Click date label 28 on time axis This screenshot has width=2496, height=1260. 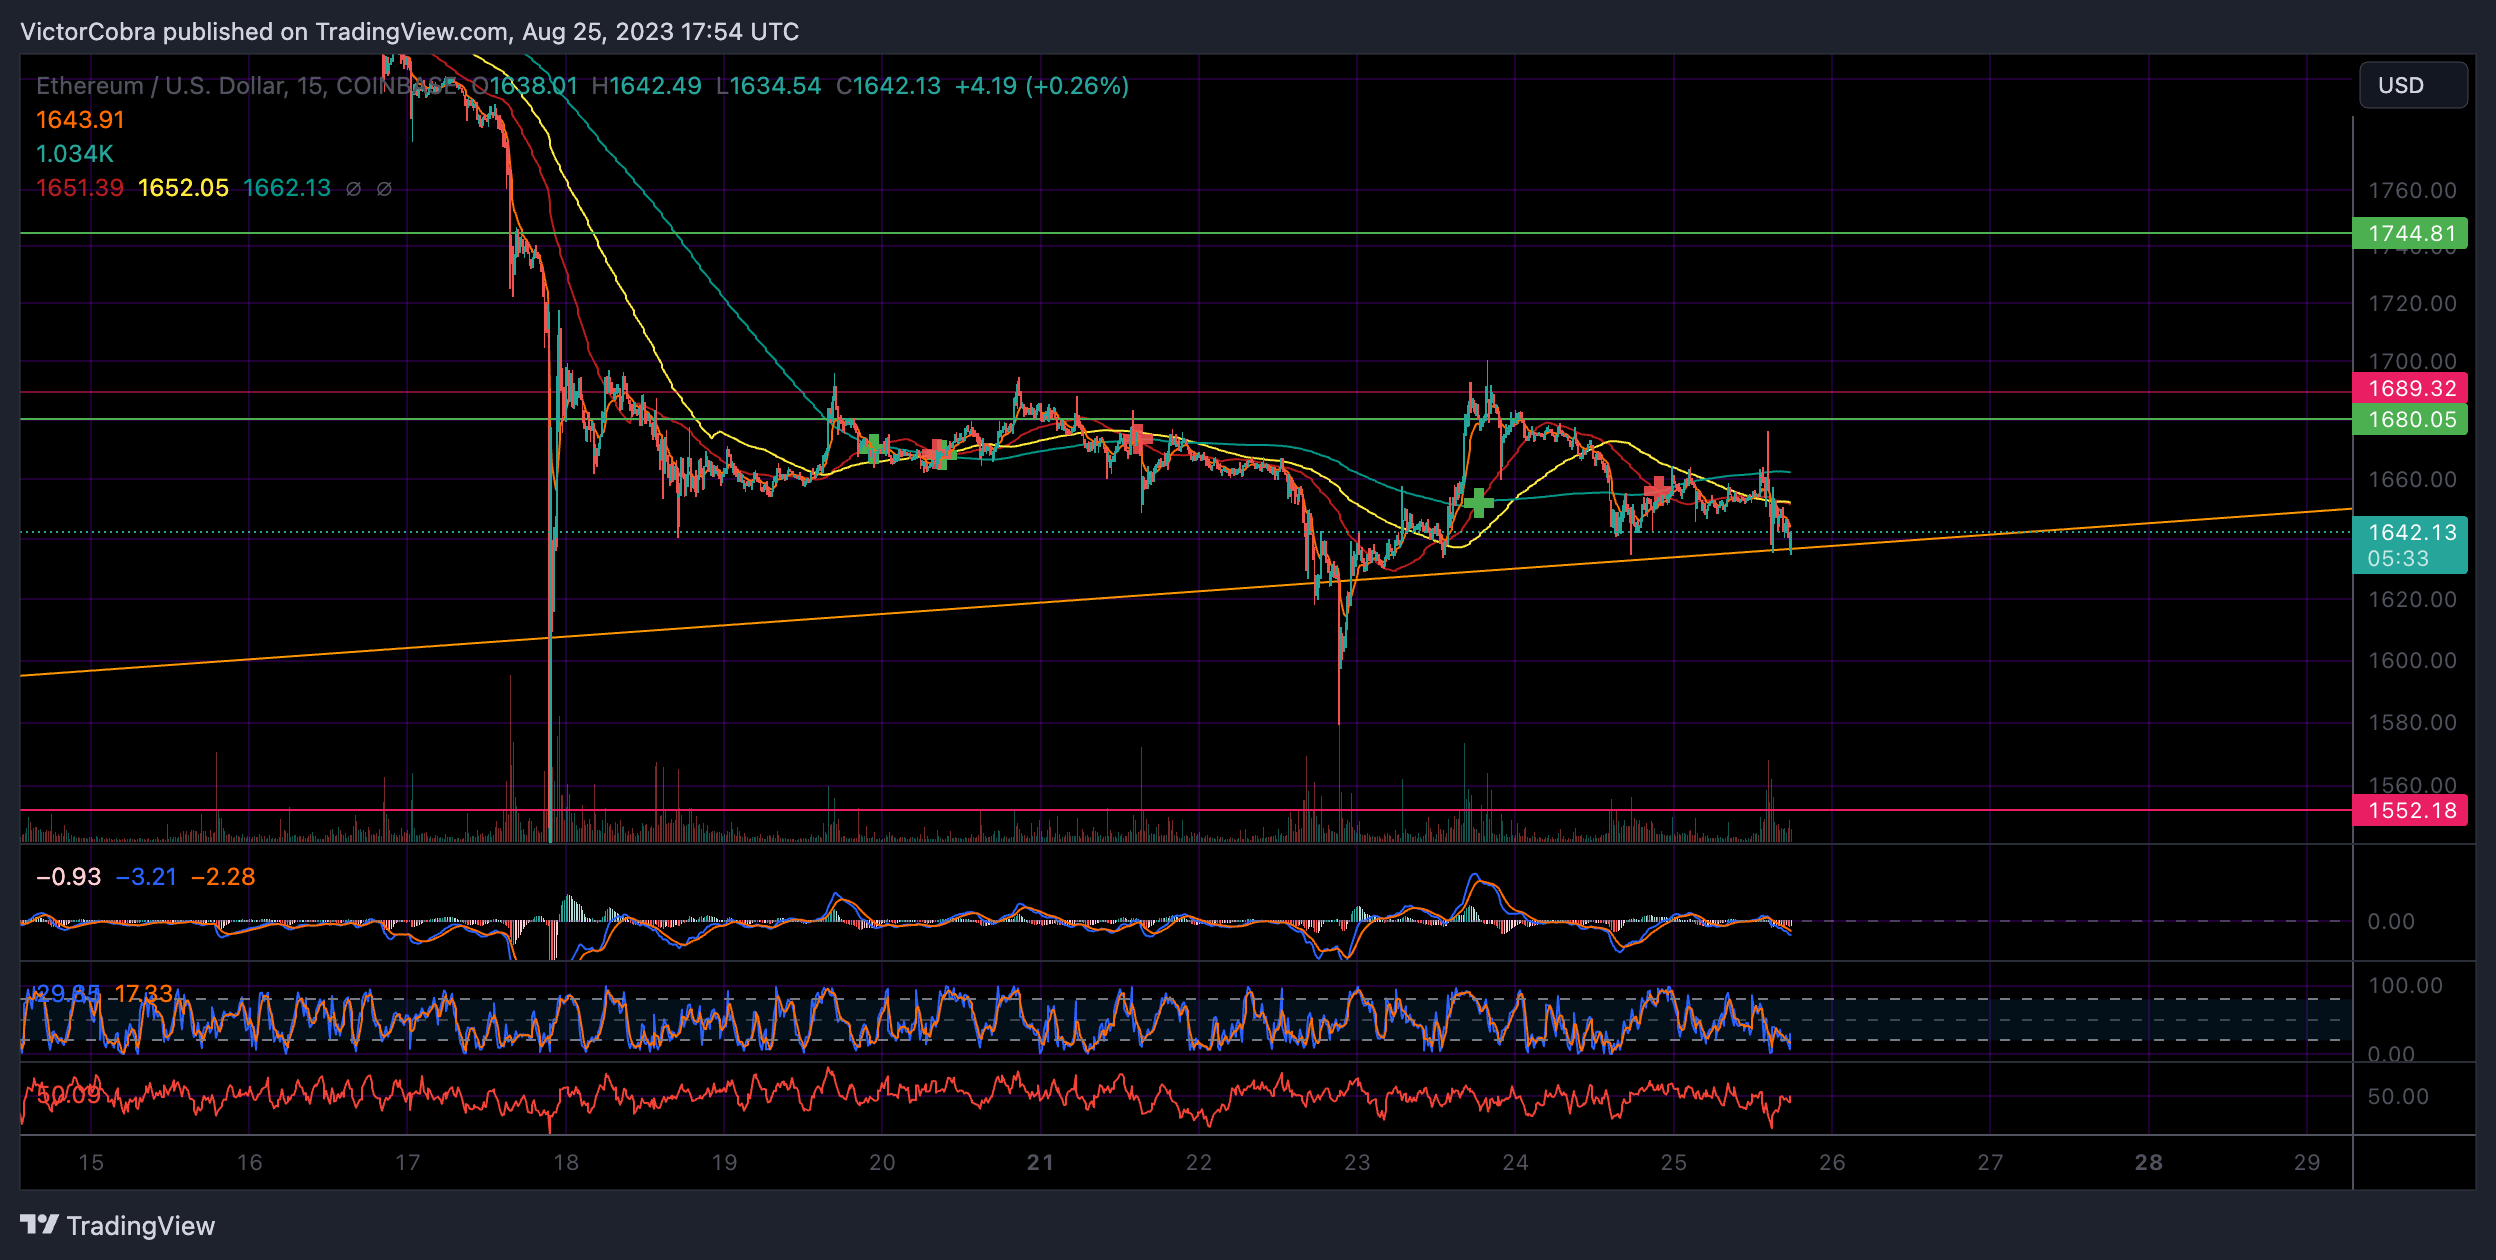tap(2148, 1162)
